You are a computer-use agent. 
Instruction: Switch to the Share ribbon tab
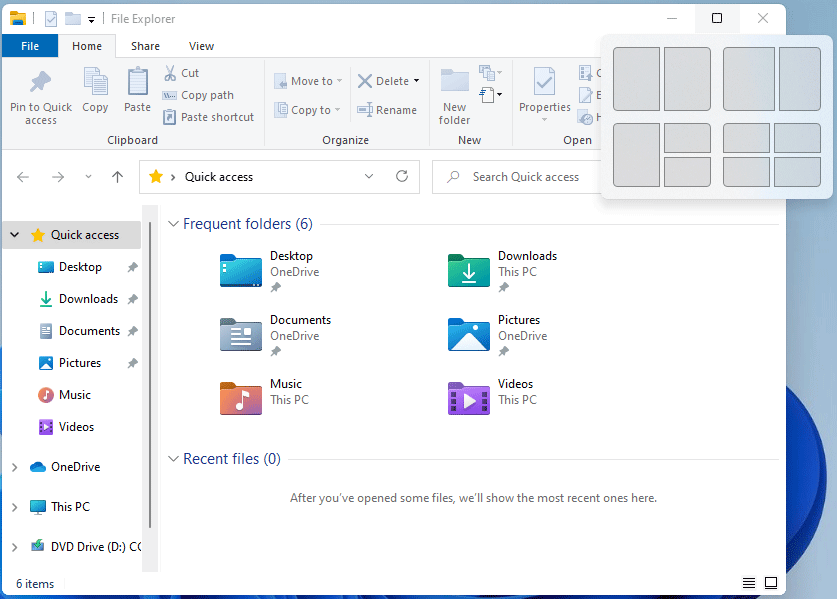pos(145,46)
